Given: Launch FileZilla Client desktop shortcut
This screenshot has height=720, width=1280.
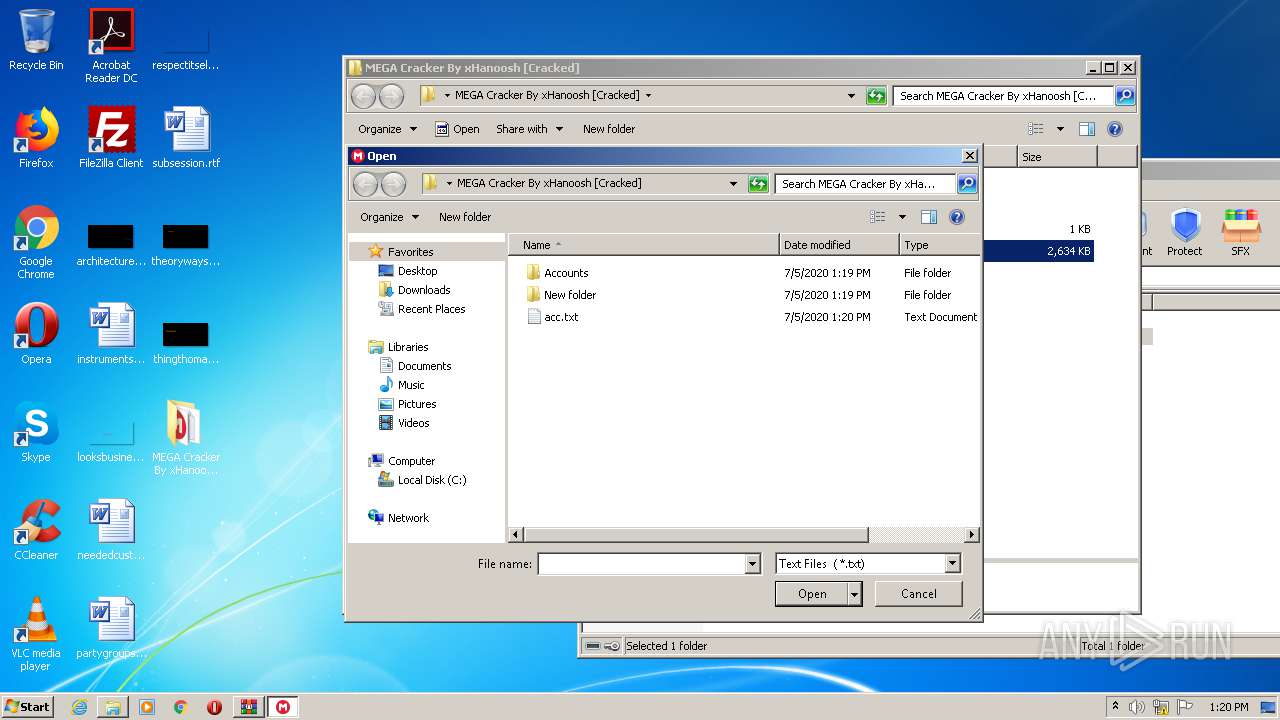Looking at the screenshot, I should click(111, 138).
